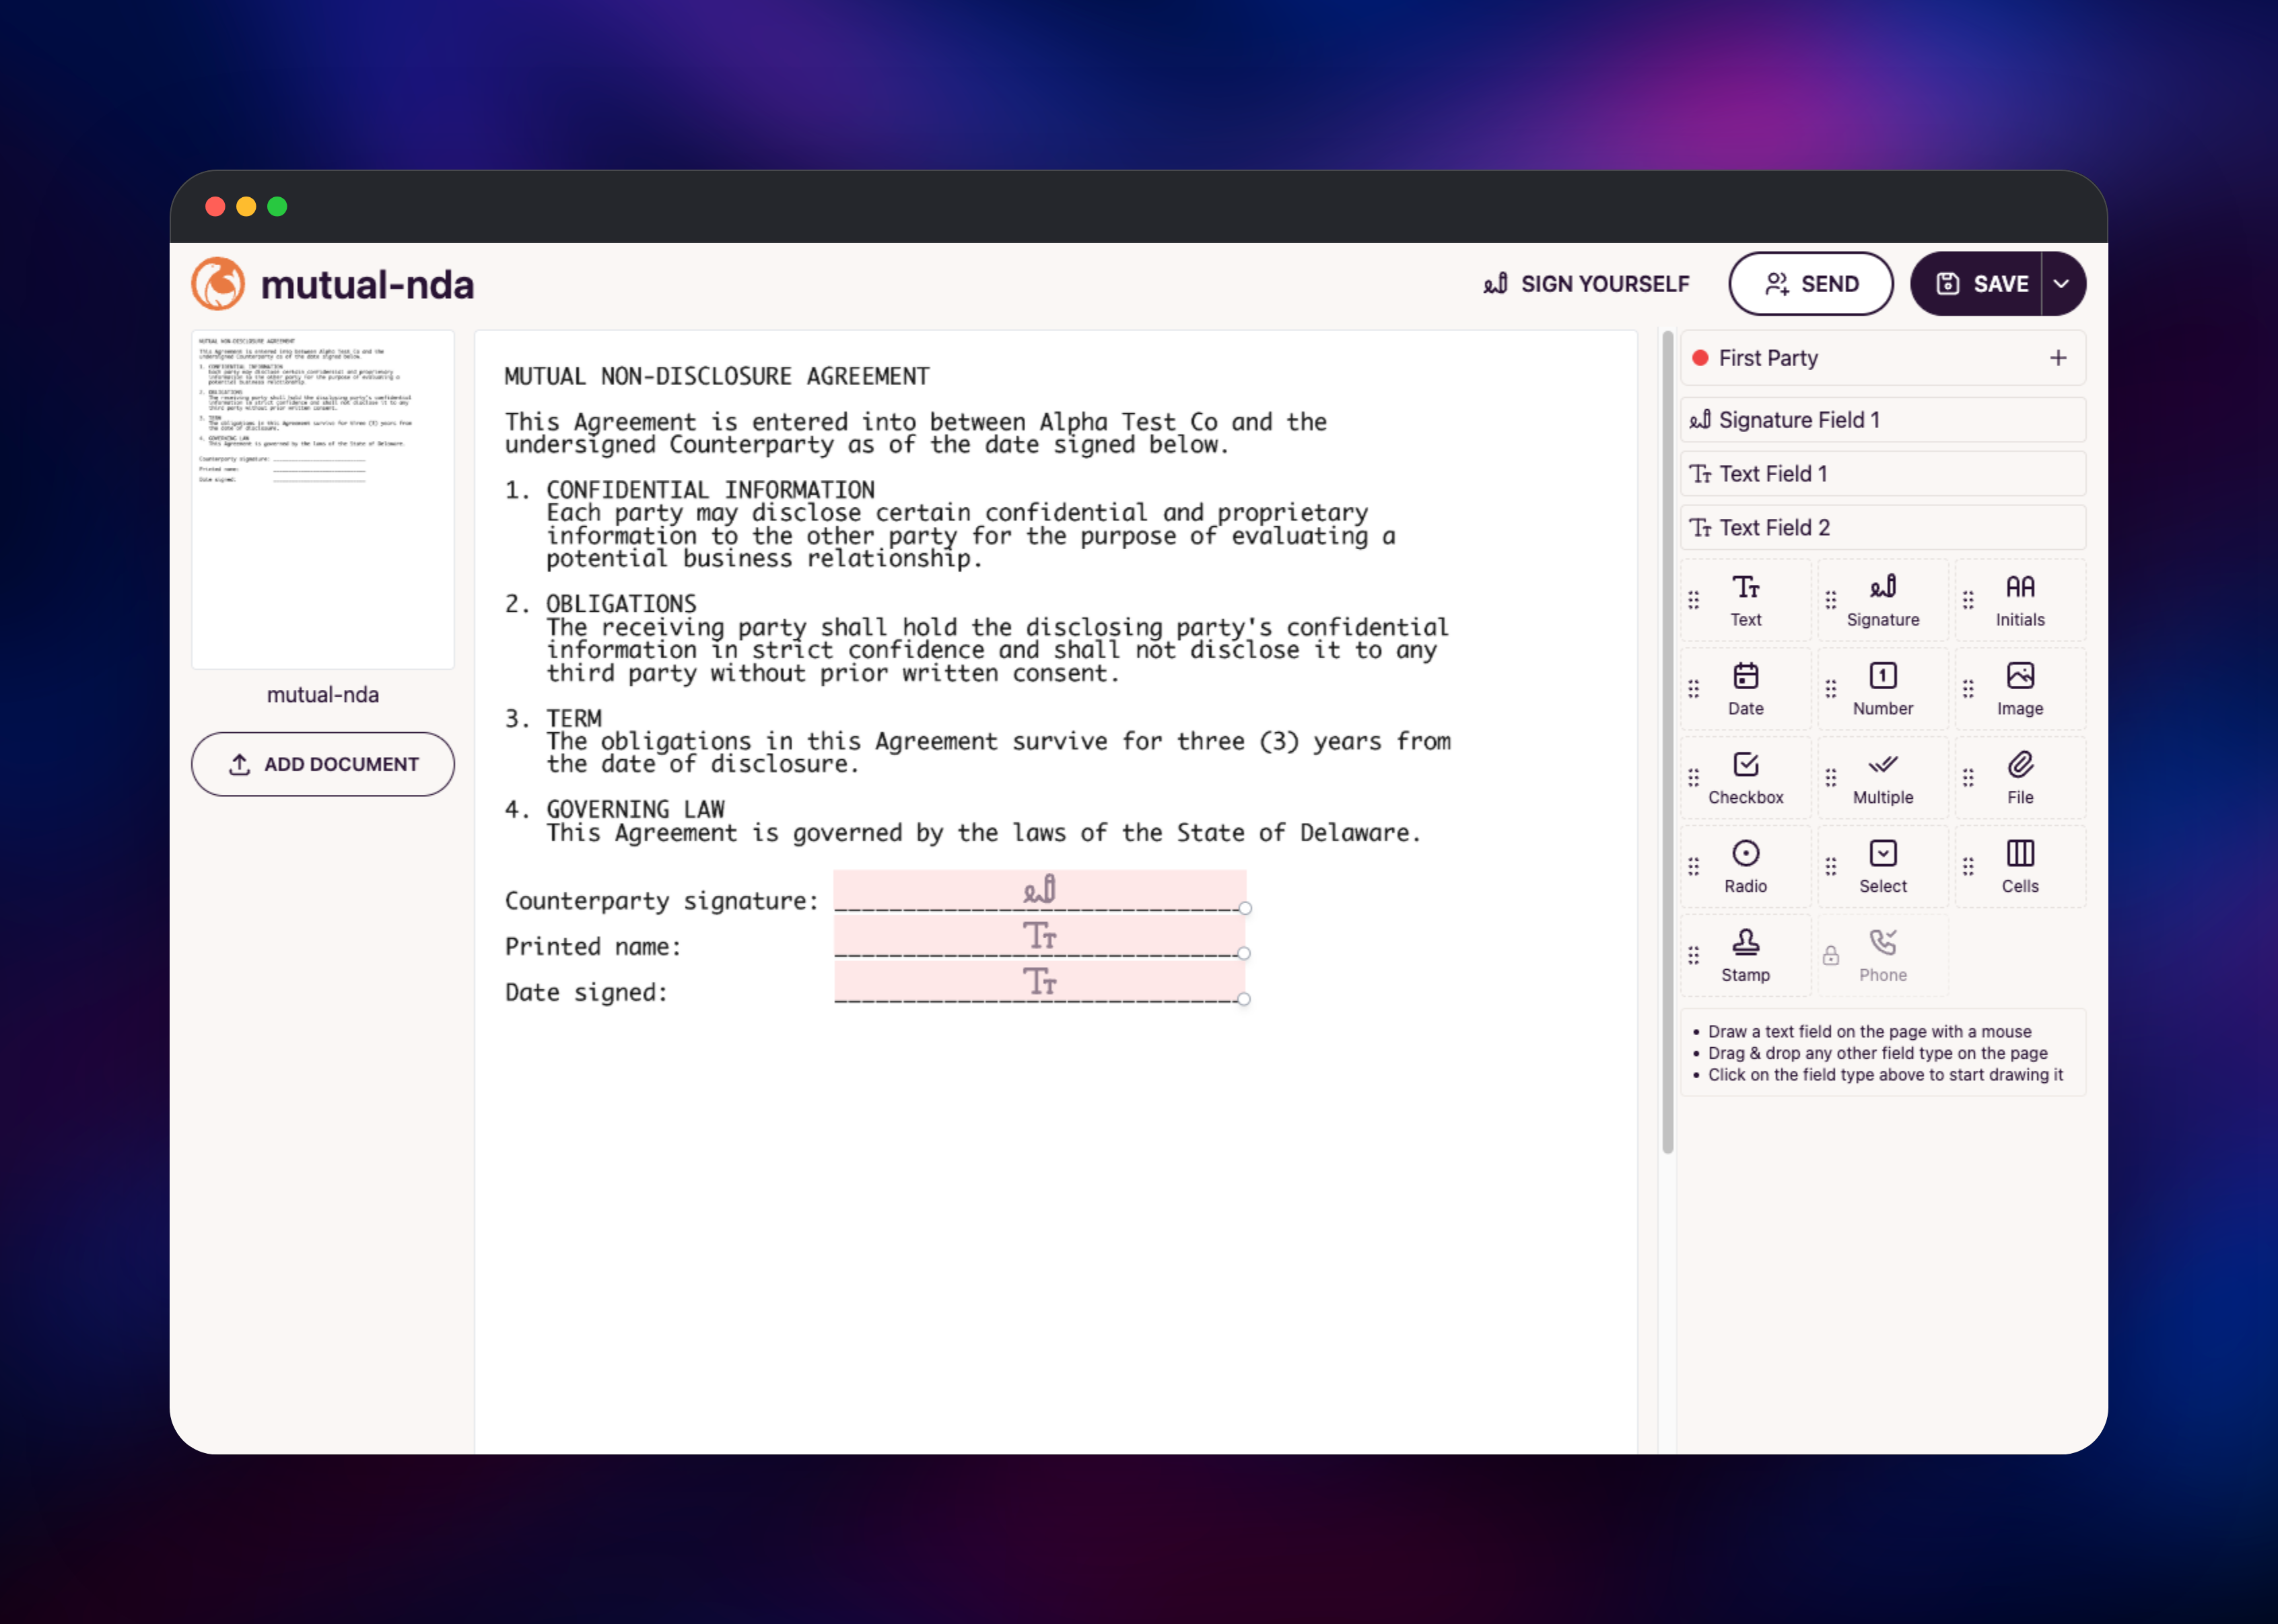
Task: Click the drag handle beside Cells
Action: (x=1967, y=867)
